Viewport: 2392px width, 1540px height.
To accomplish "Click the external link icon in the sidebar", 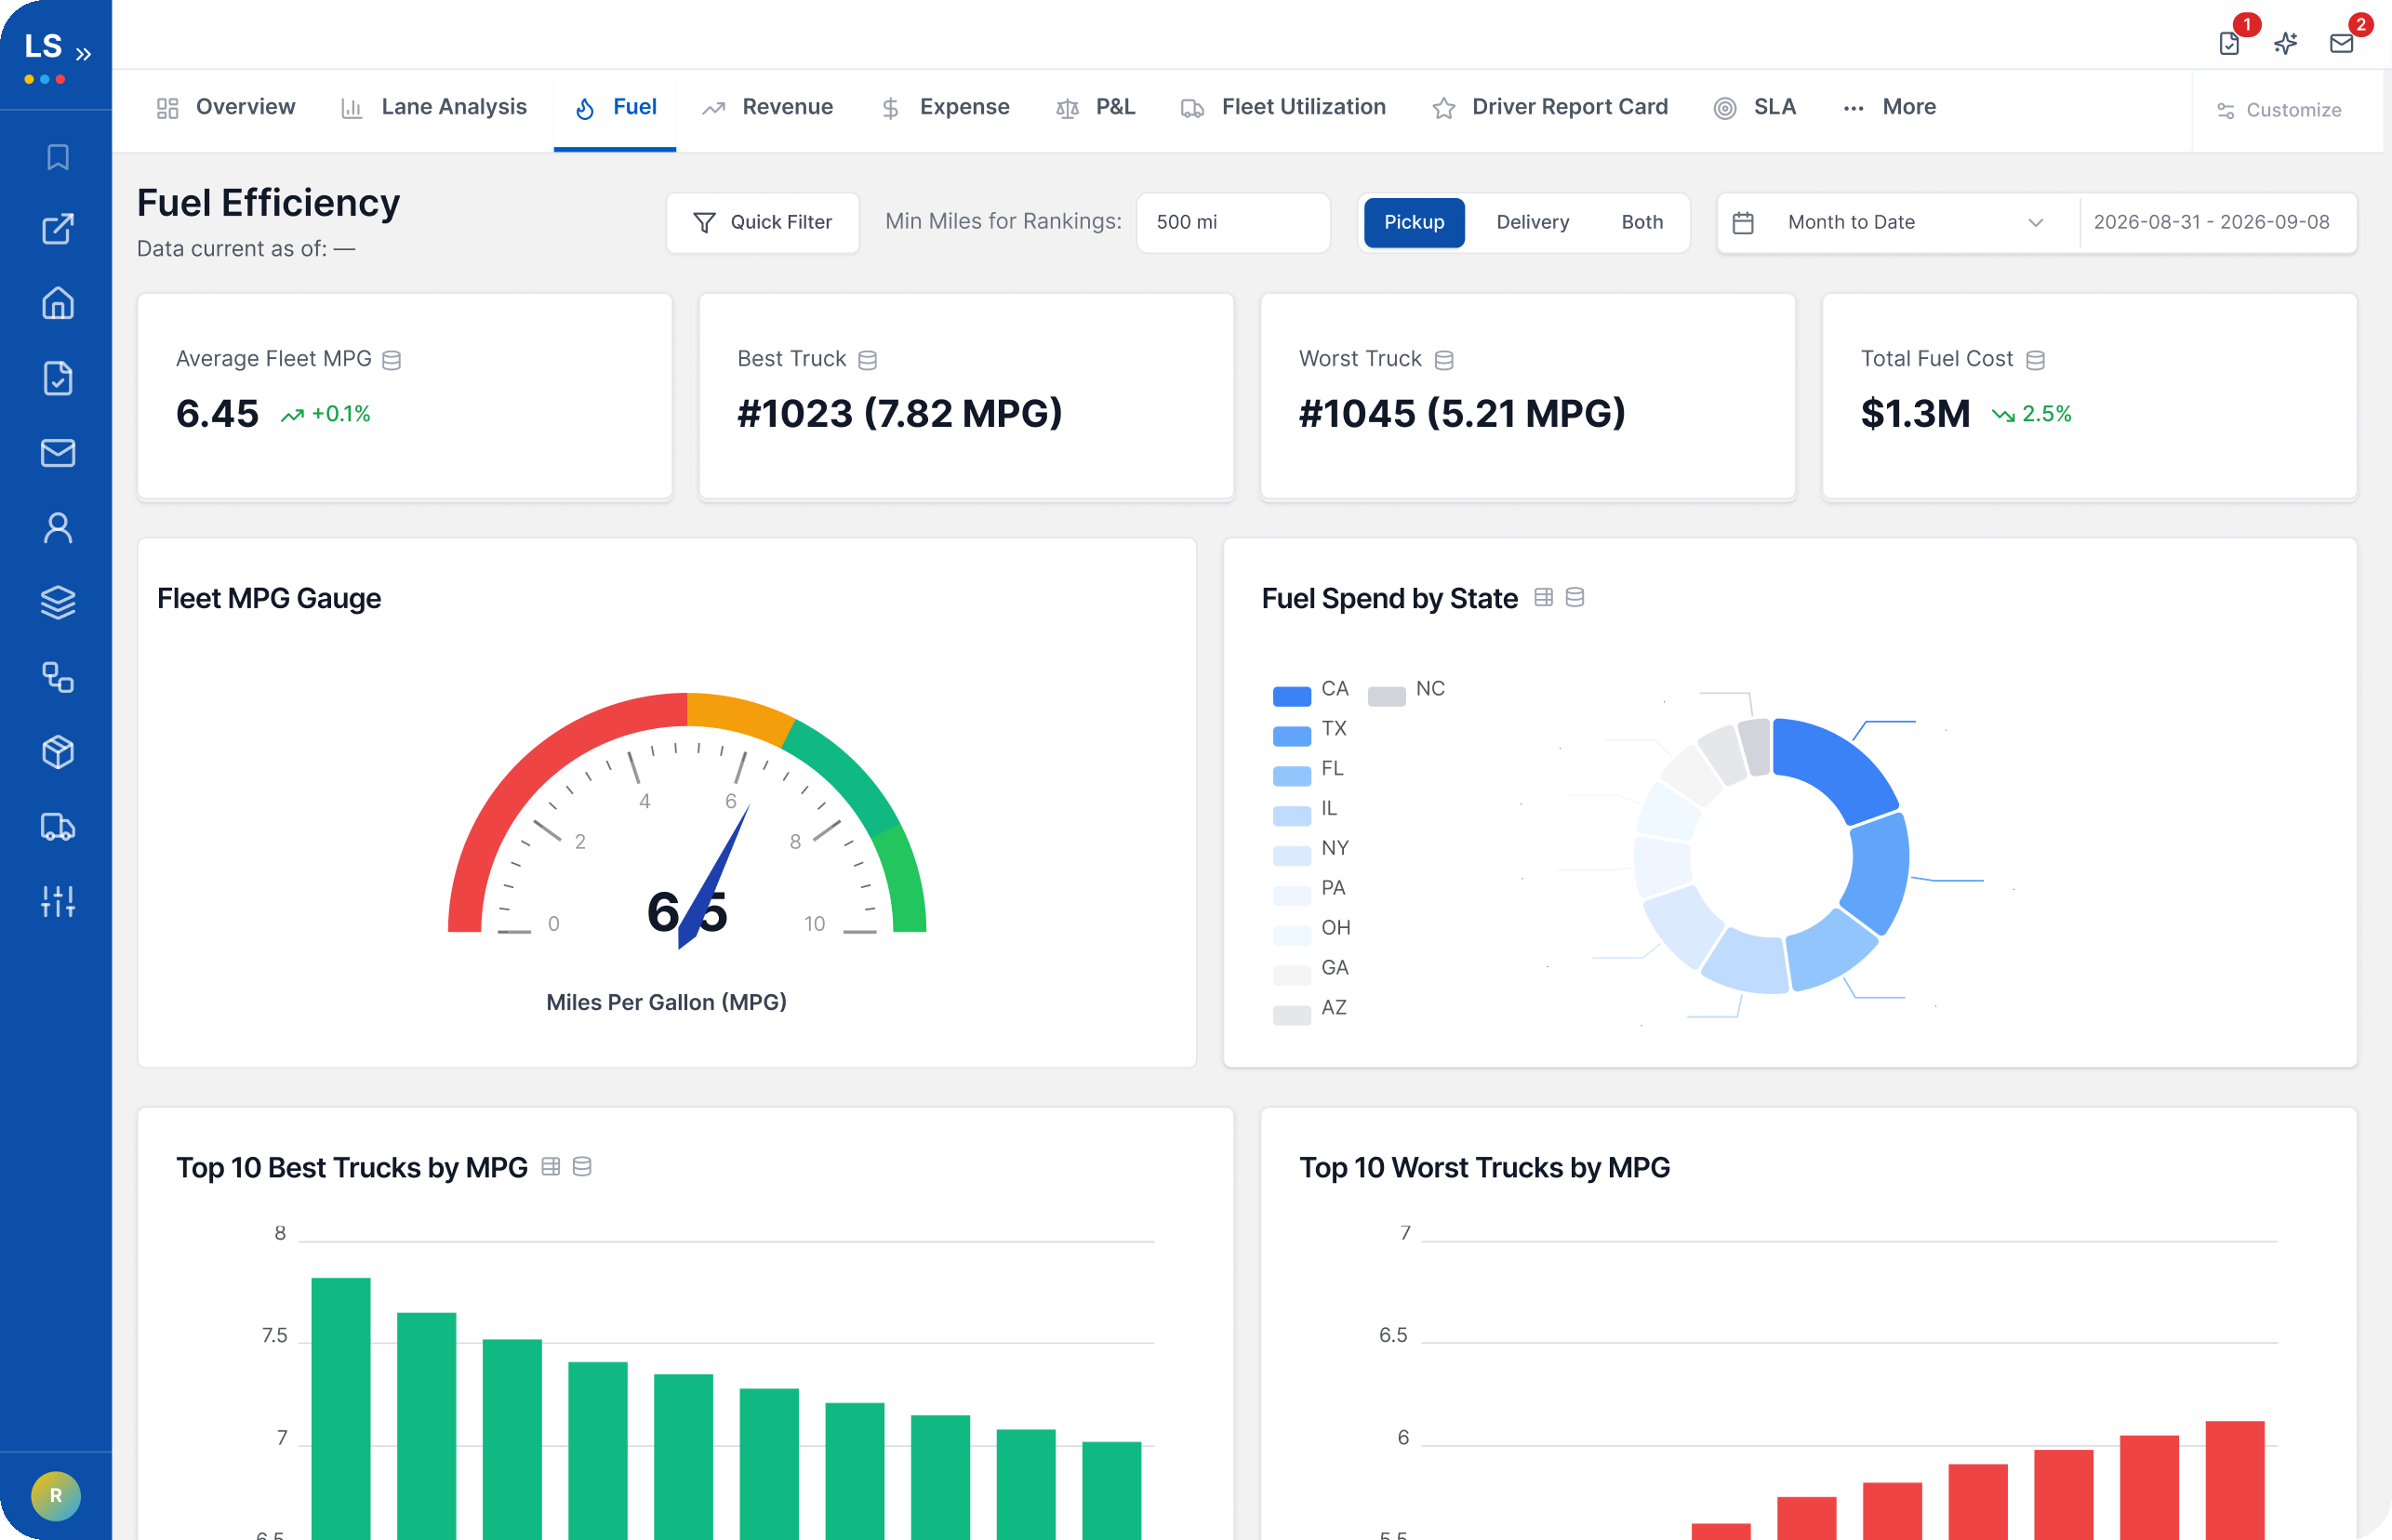I will [58, 229].
